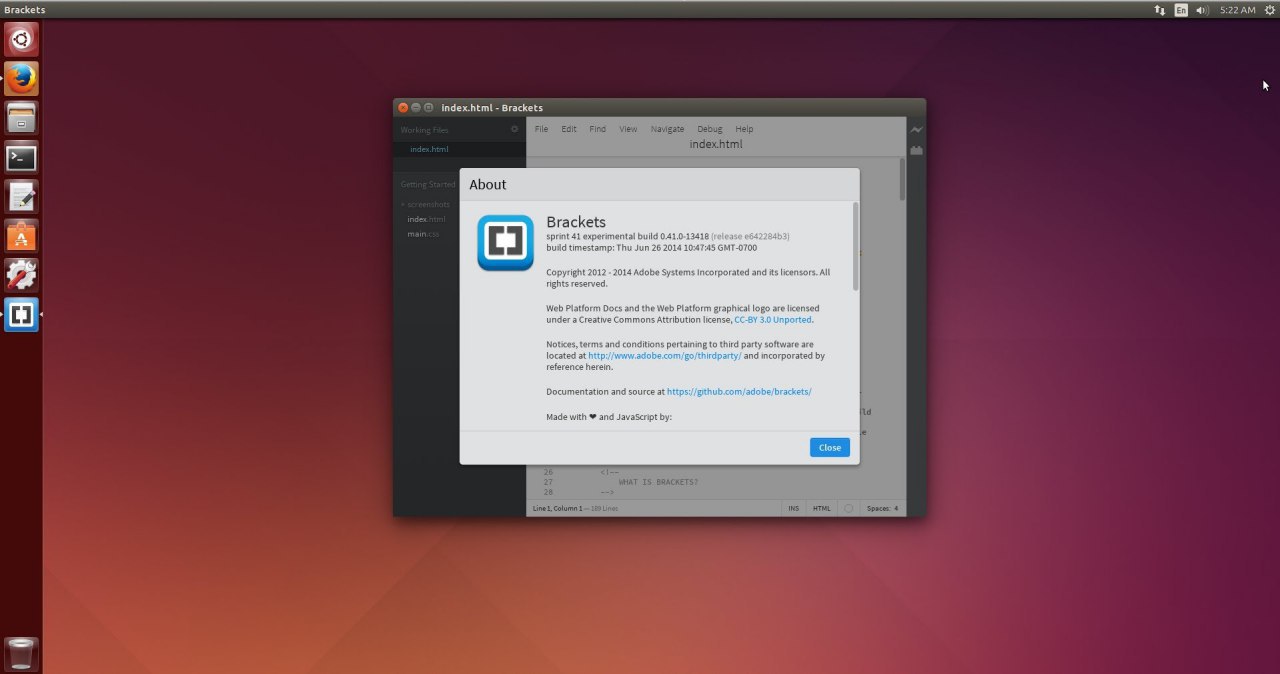The image size is (1280, 674).
Task: Open the Debug menu in Brackets
Action: pyautogui.click(x=709, y=129)
